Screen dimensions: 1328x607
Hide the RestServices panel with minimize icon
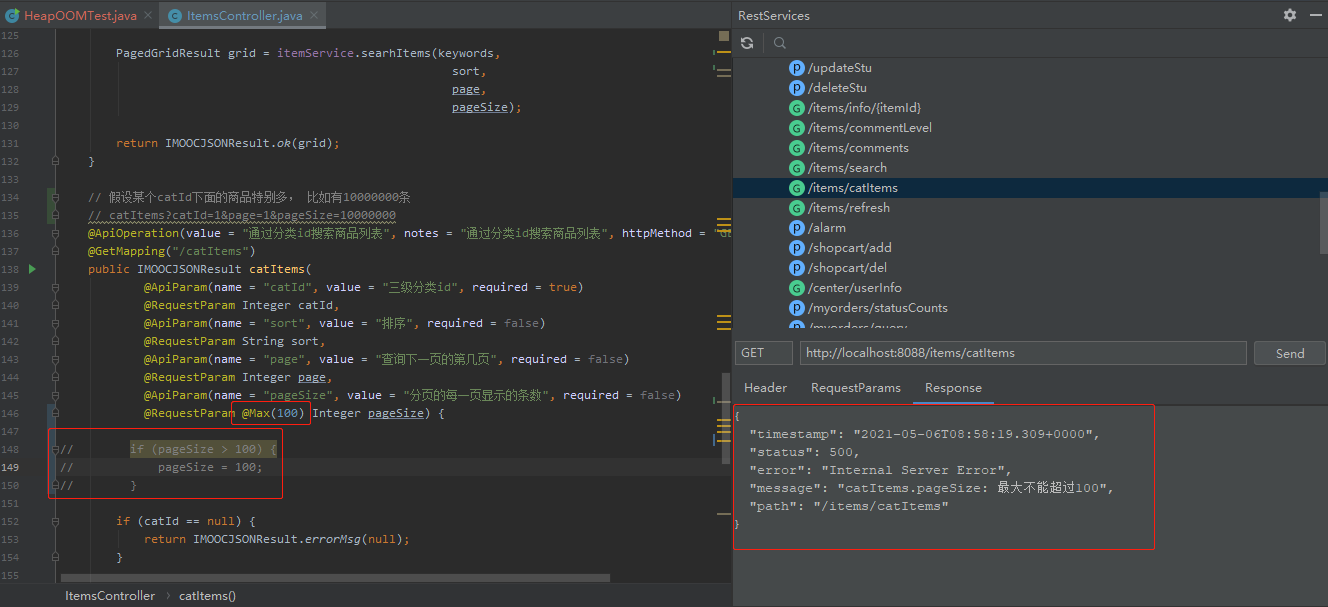coord(1314,15)
